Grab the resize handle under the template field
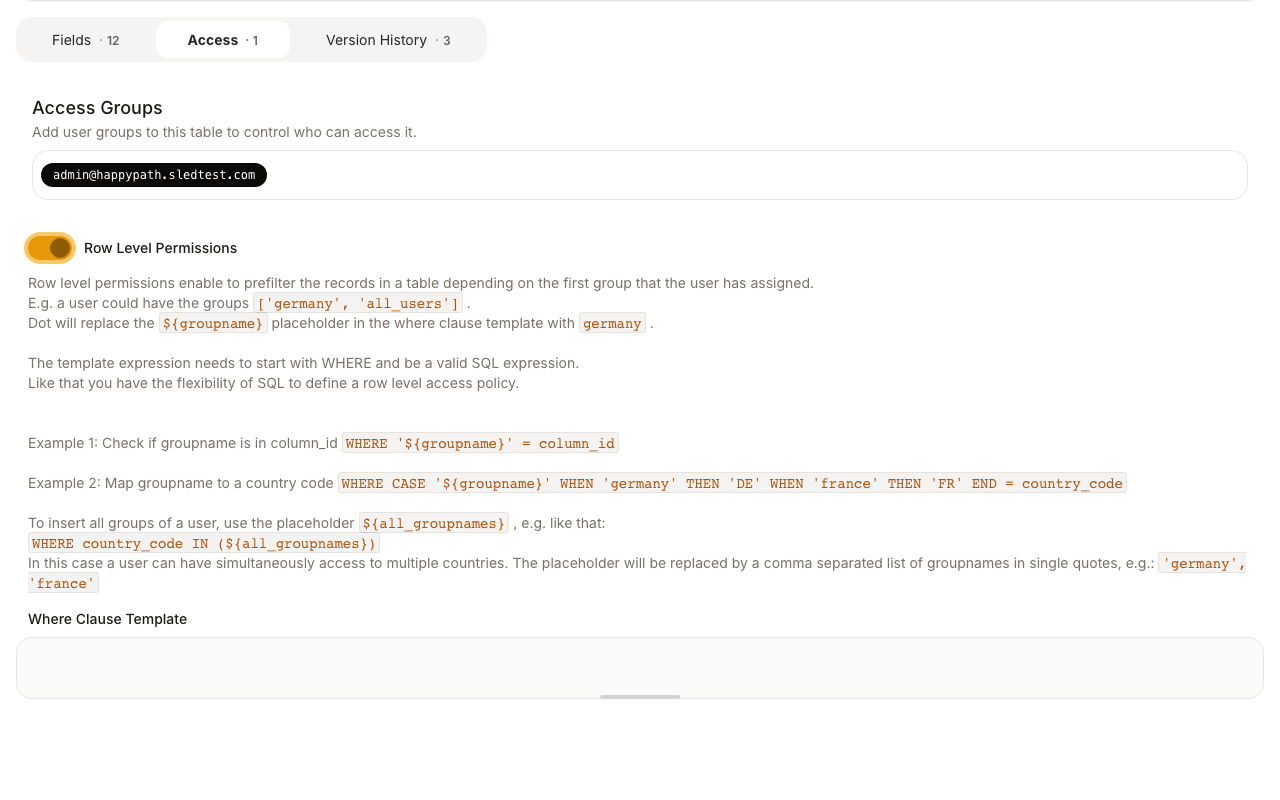 pyautogui.click(x=640, y=696)
